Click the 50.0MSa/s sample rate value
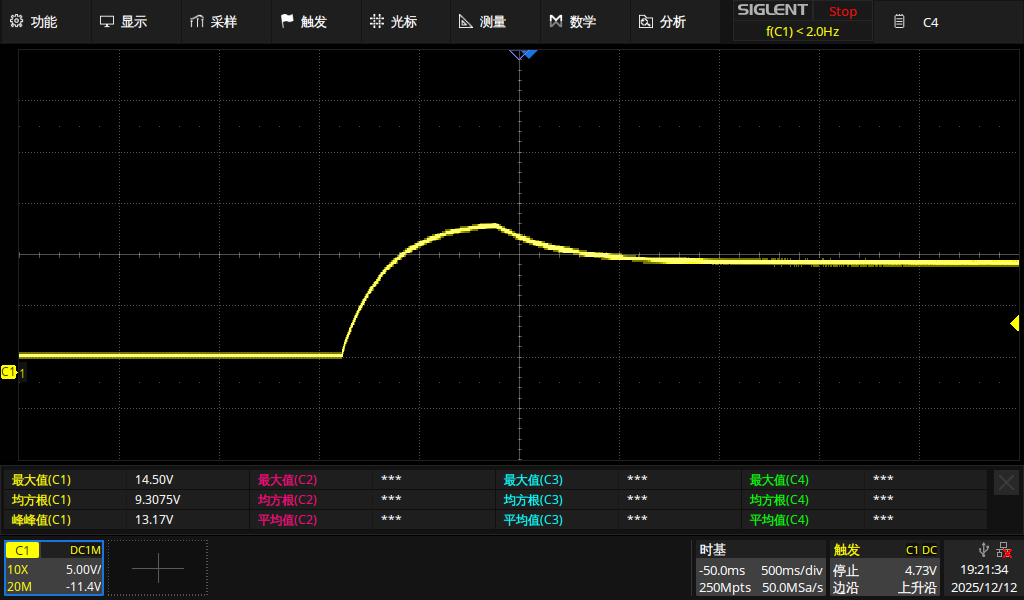 coord(792,588)
